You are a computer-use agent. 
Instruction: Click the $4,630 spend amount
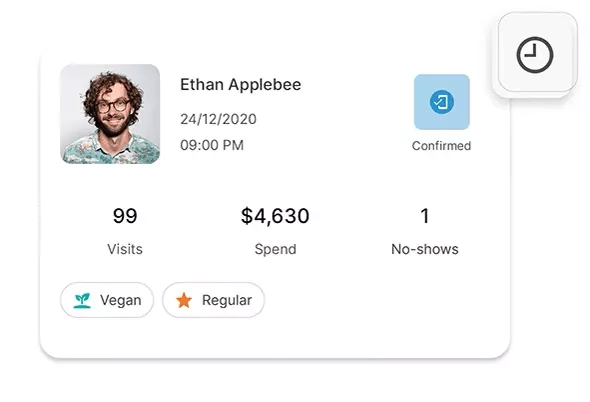(x=275, y=216)
